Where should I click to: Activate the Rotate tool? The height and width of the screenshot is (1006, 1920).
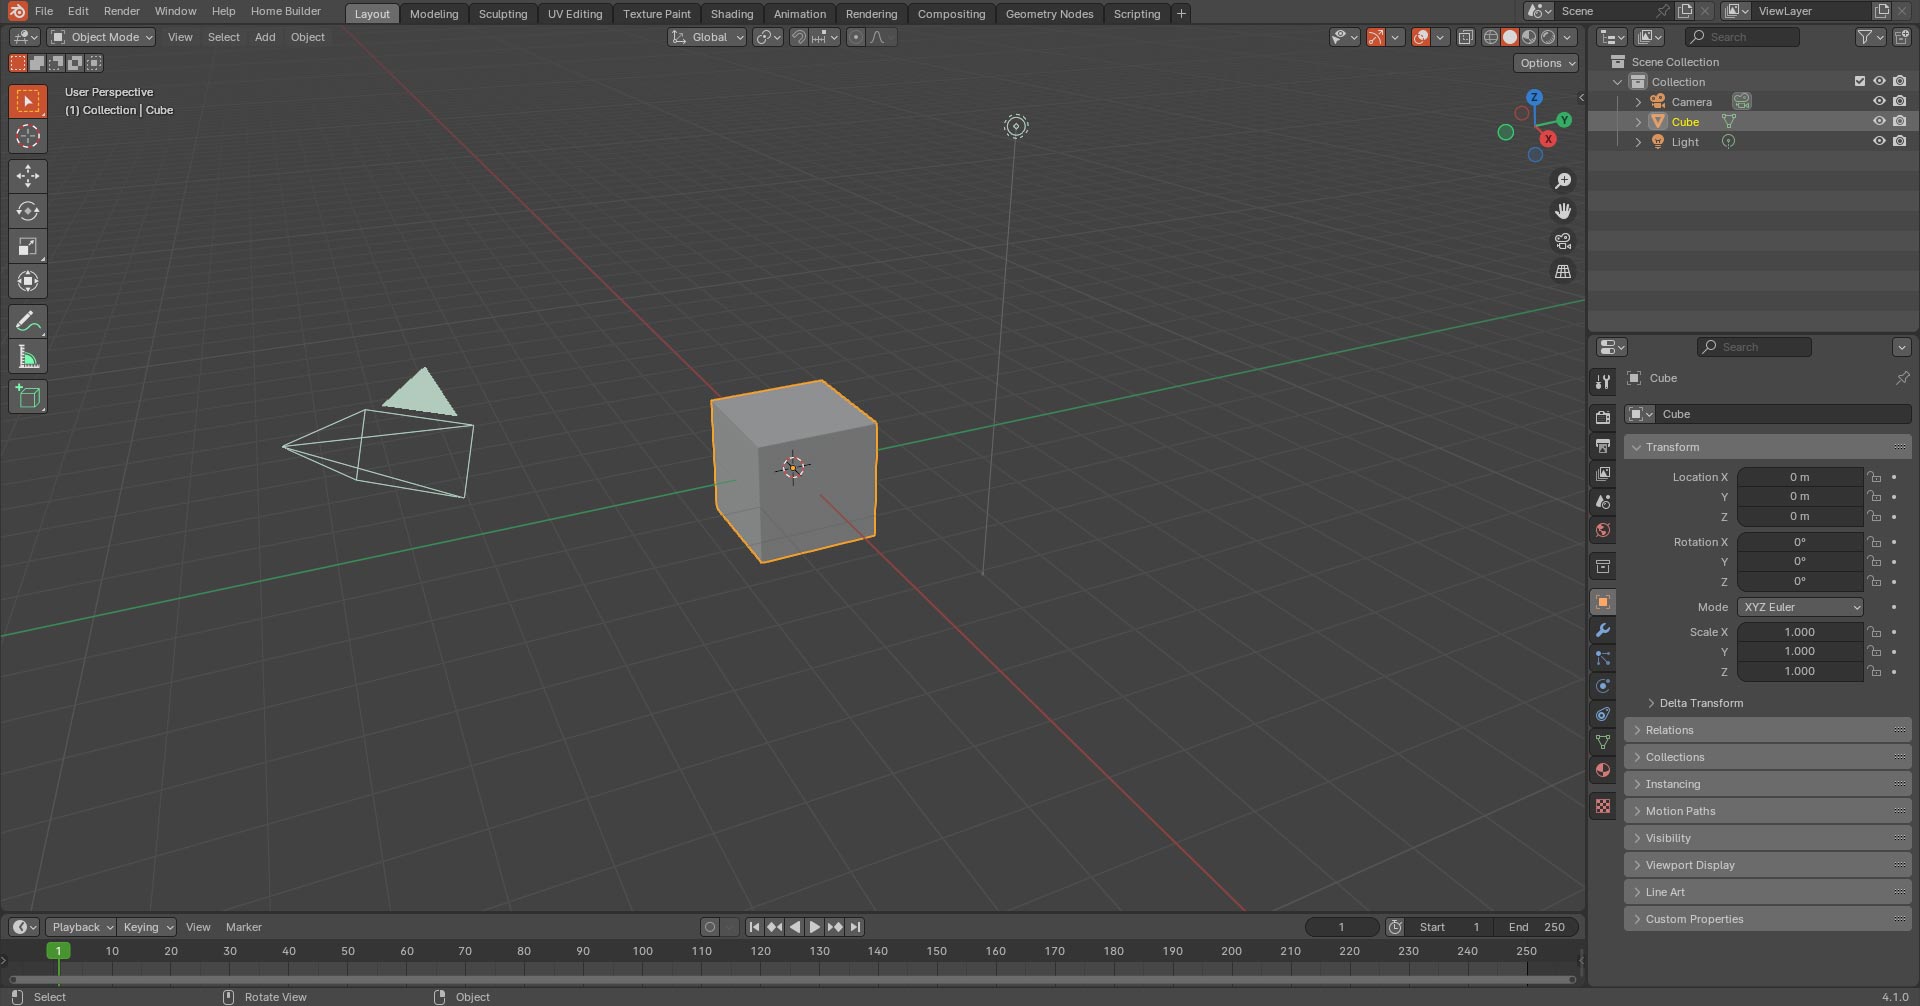(x=28, y=211)
